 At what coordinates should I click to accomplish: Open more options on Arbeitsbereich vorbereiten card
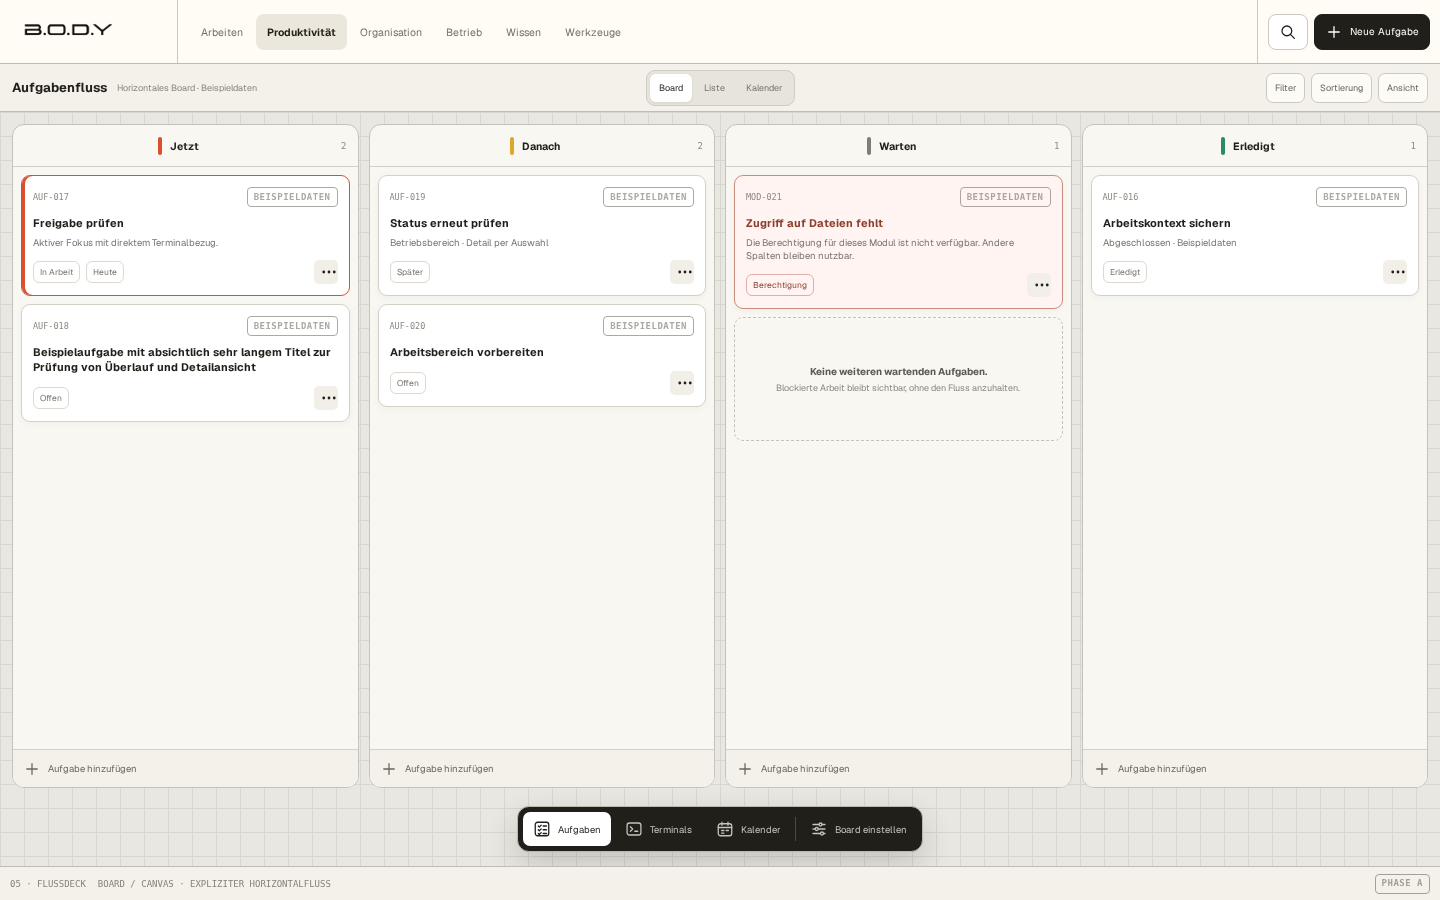pyautogui.click(x=682, y=383)
